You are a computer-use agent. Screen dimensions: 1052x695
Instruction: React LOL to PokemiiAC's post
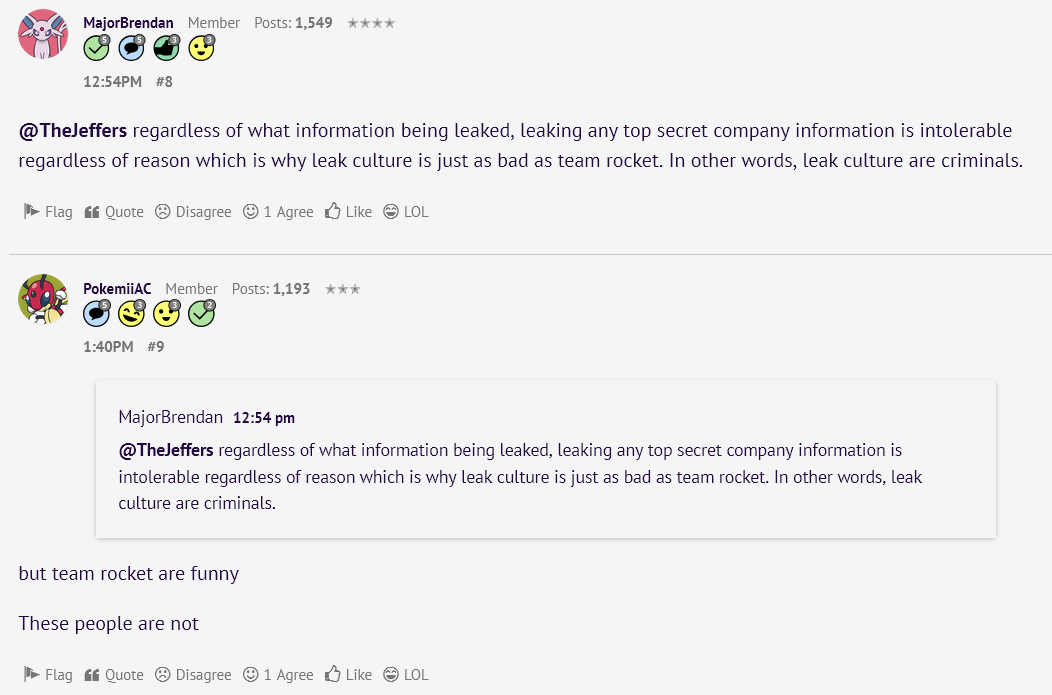[406, 675]
